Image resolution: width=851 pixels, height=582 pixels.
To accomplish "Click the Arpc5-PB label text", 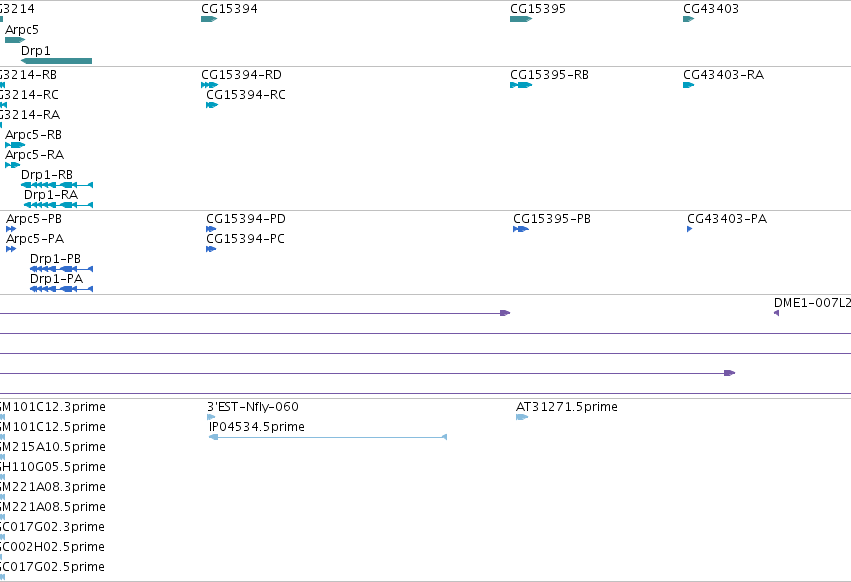I will click(34, 219).
